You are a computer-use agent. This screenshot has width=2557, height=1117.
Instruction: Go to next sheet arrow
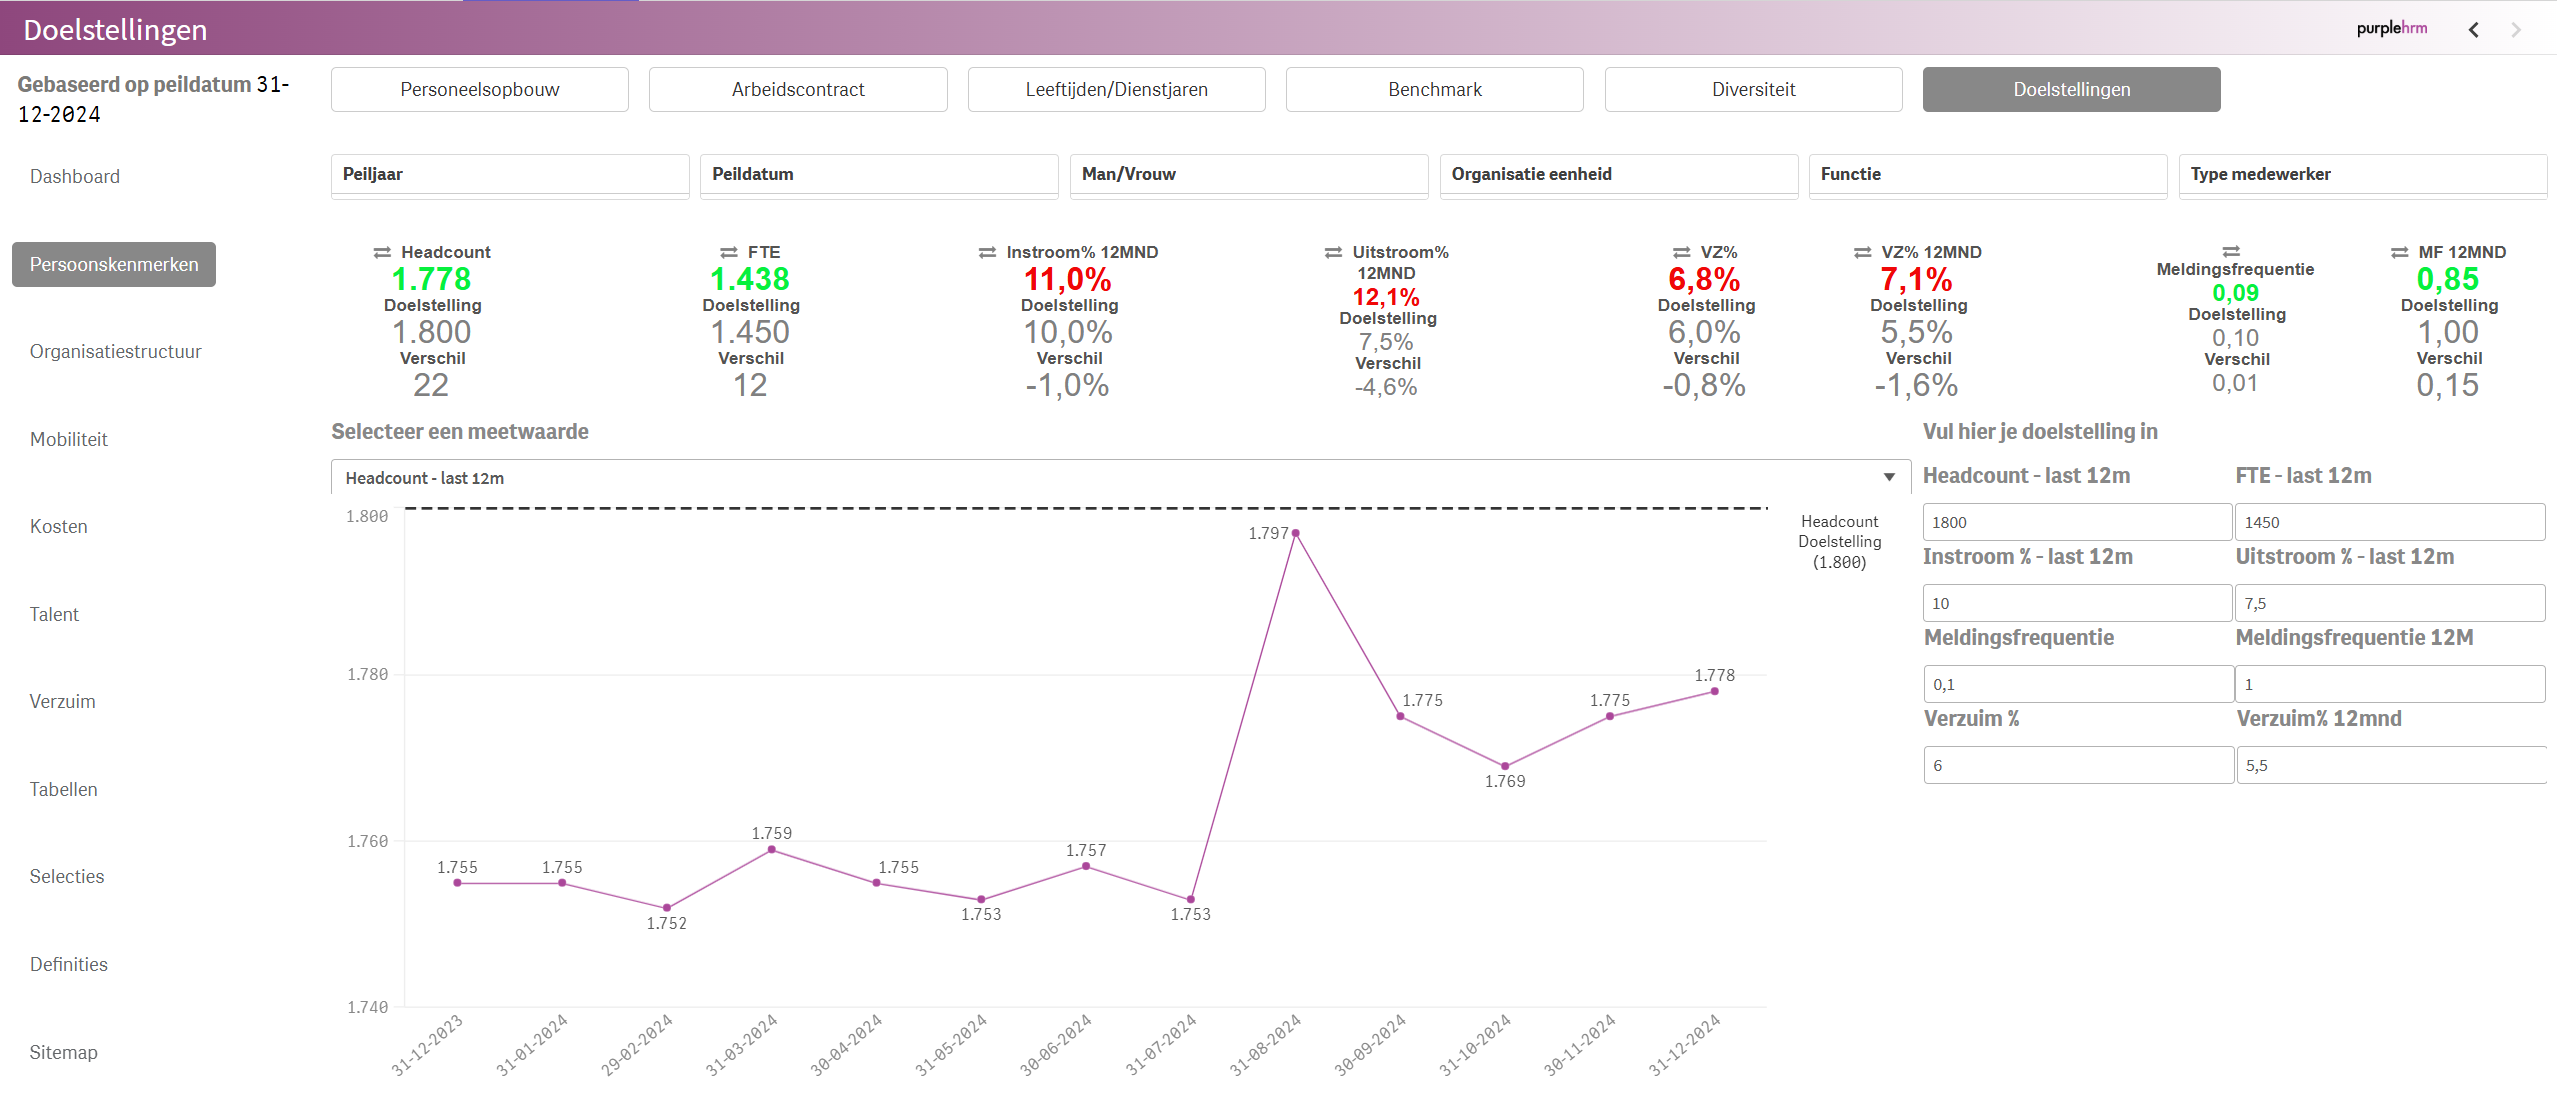tap(2516, 30)
